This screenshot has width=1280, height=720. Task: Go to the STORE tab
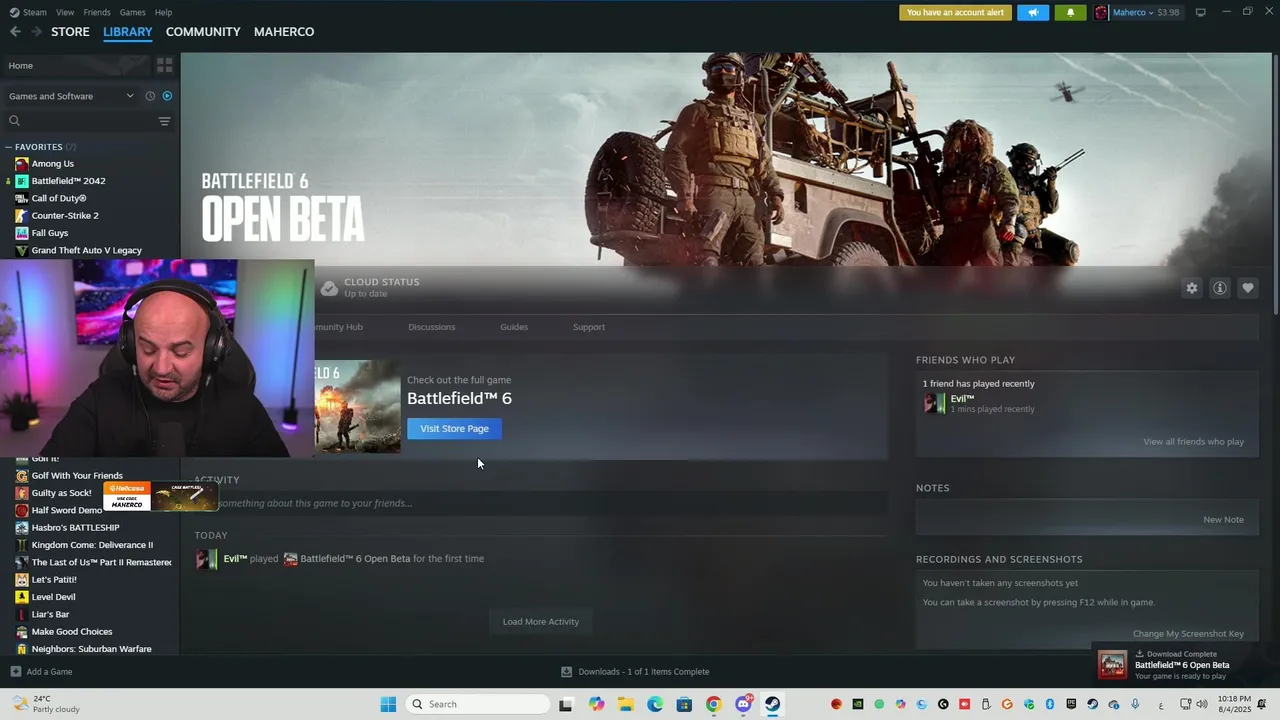(x=70, y=32)
